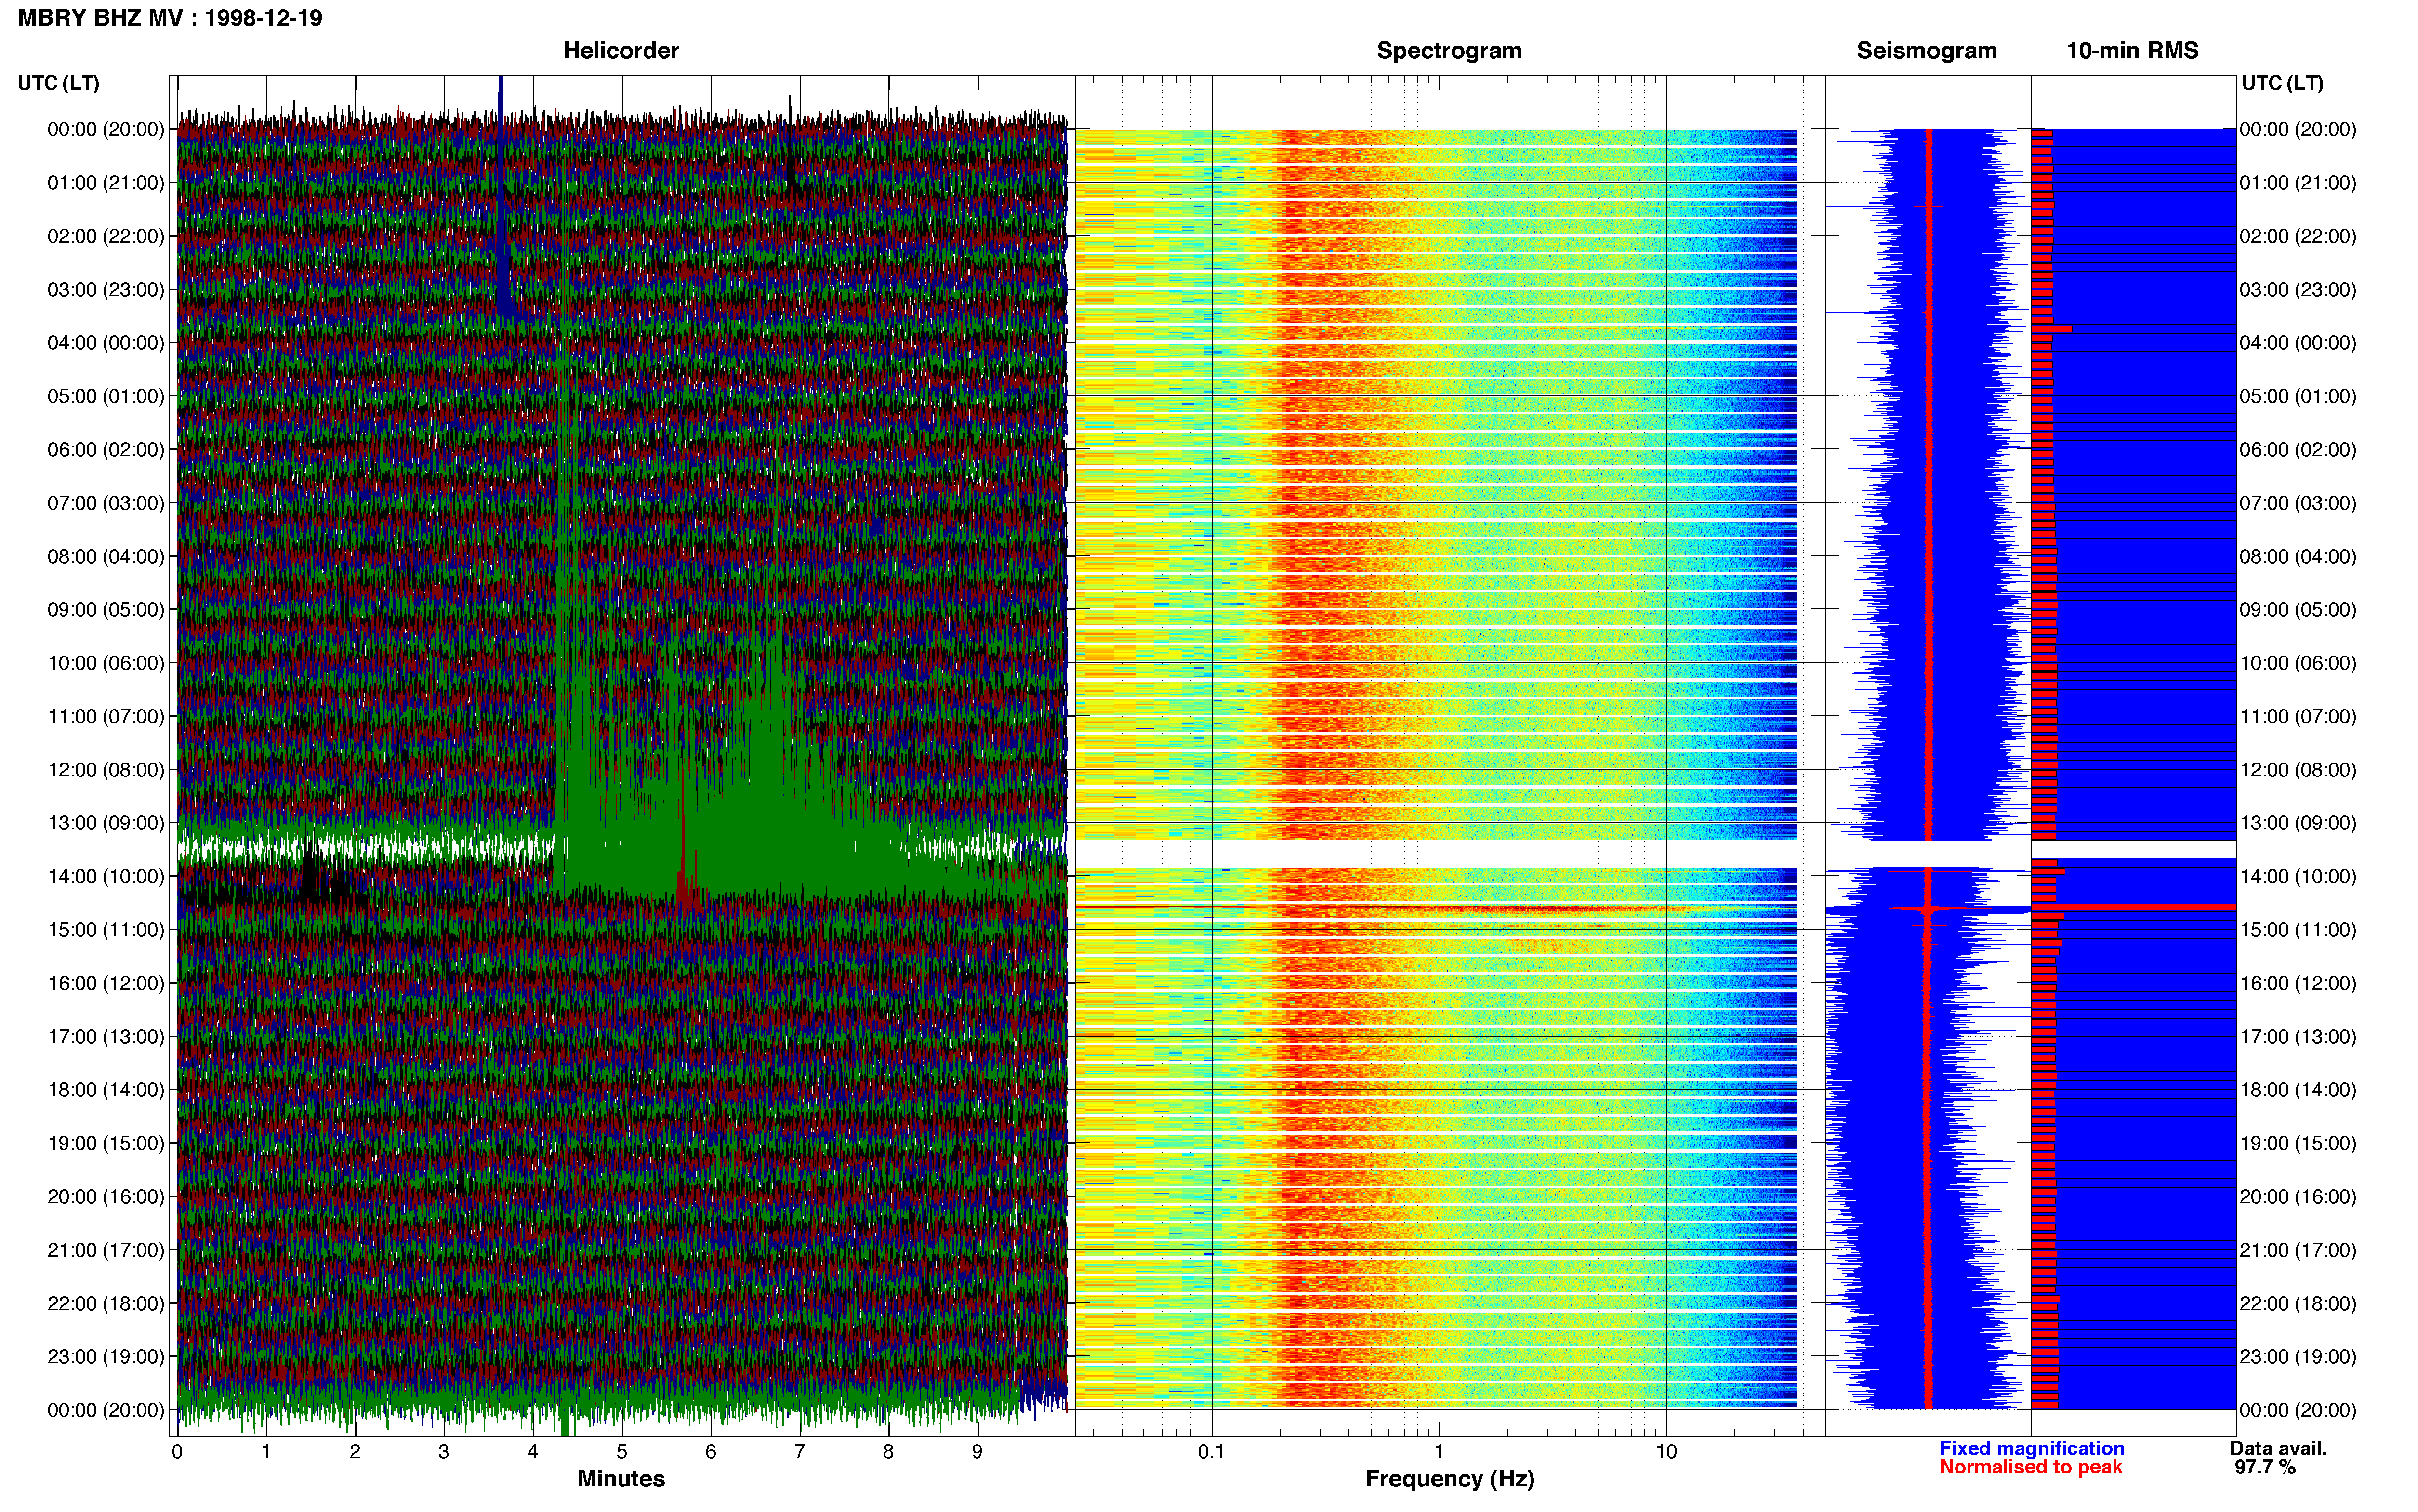Click RMS-side time label "21:00 (17:00)"
2418x1512 pixels.
point(2298,1250)
